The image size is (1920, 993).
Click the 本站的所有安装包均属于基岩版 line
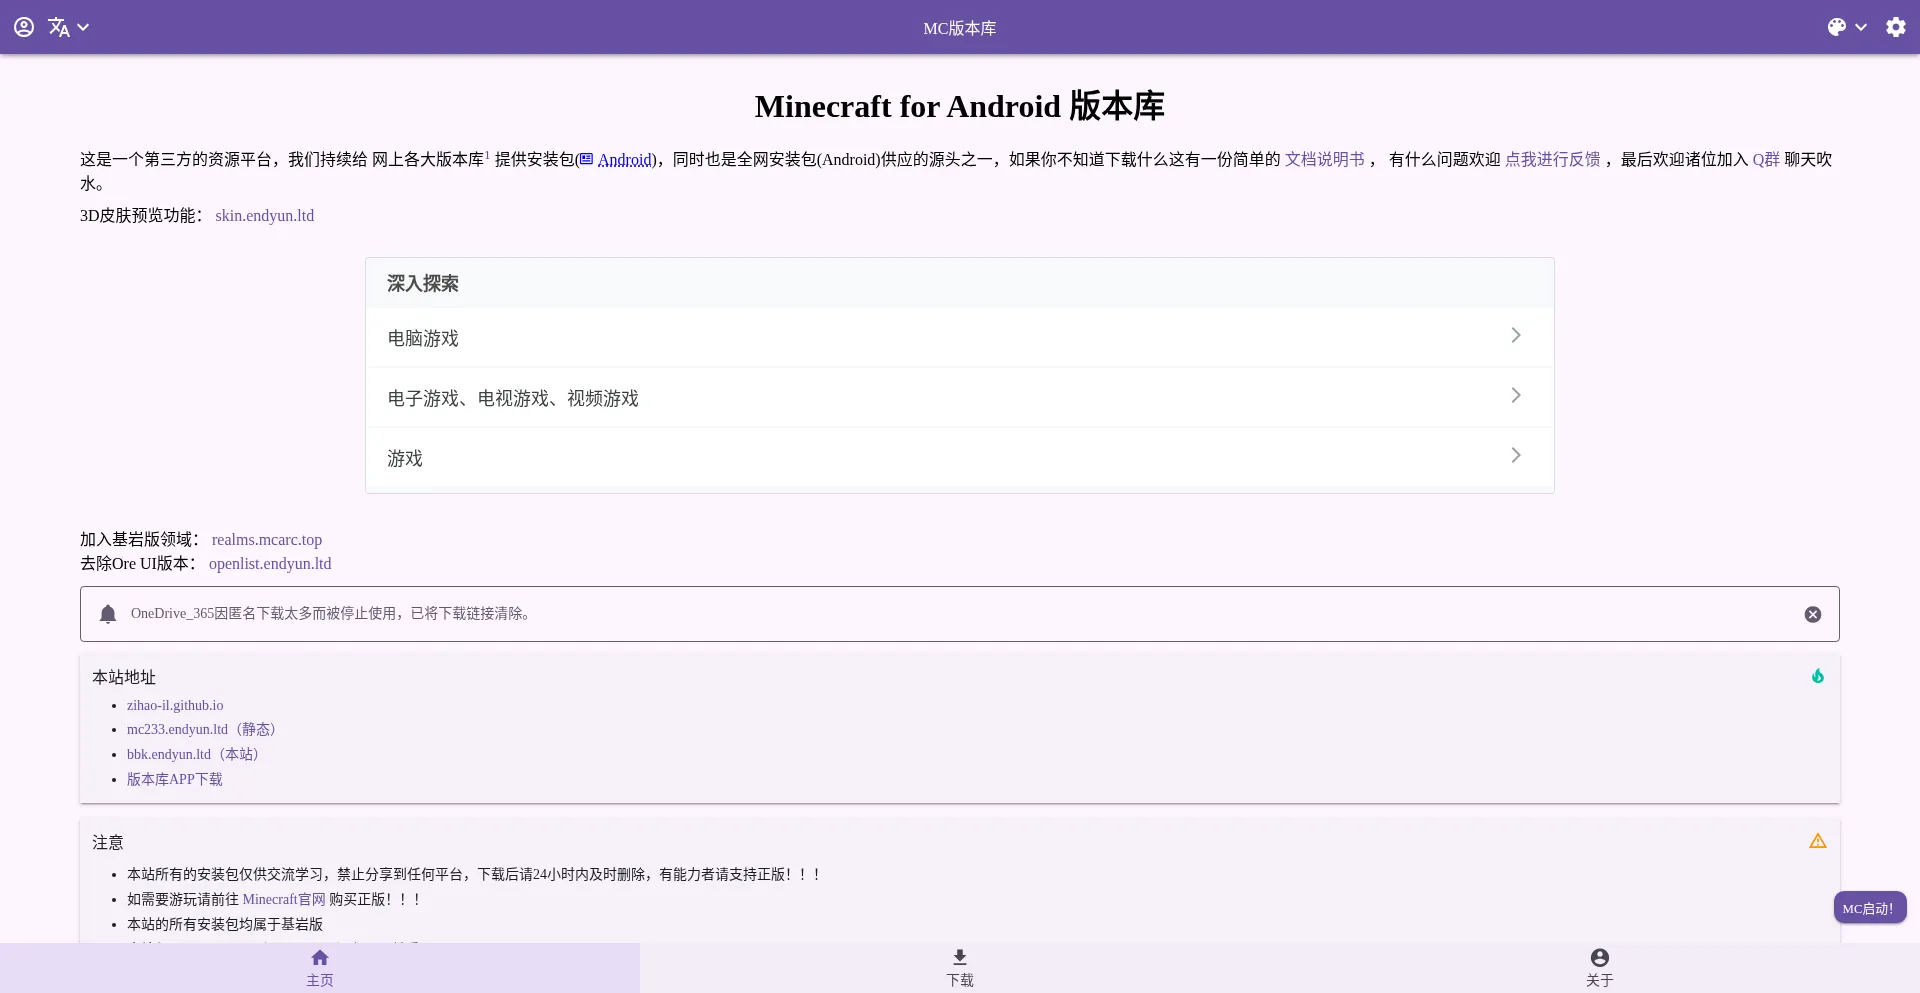coord(225,924)
